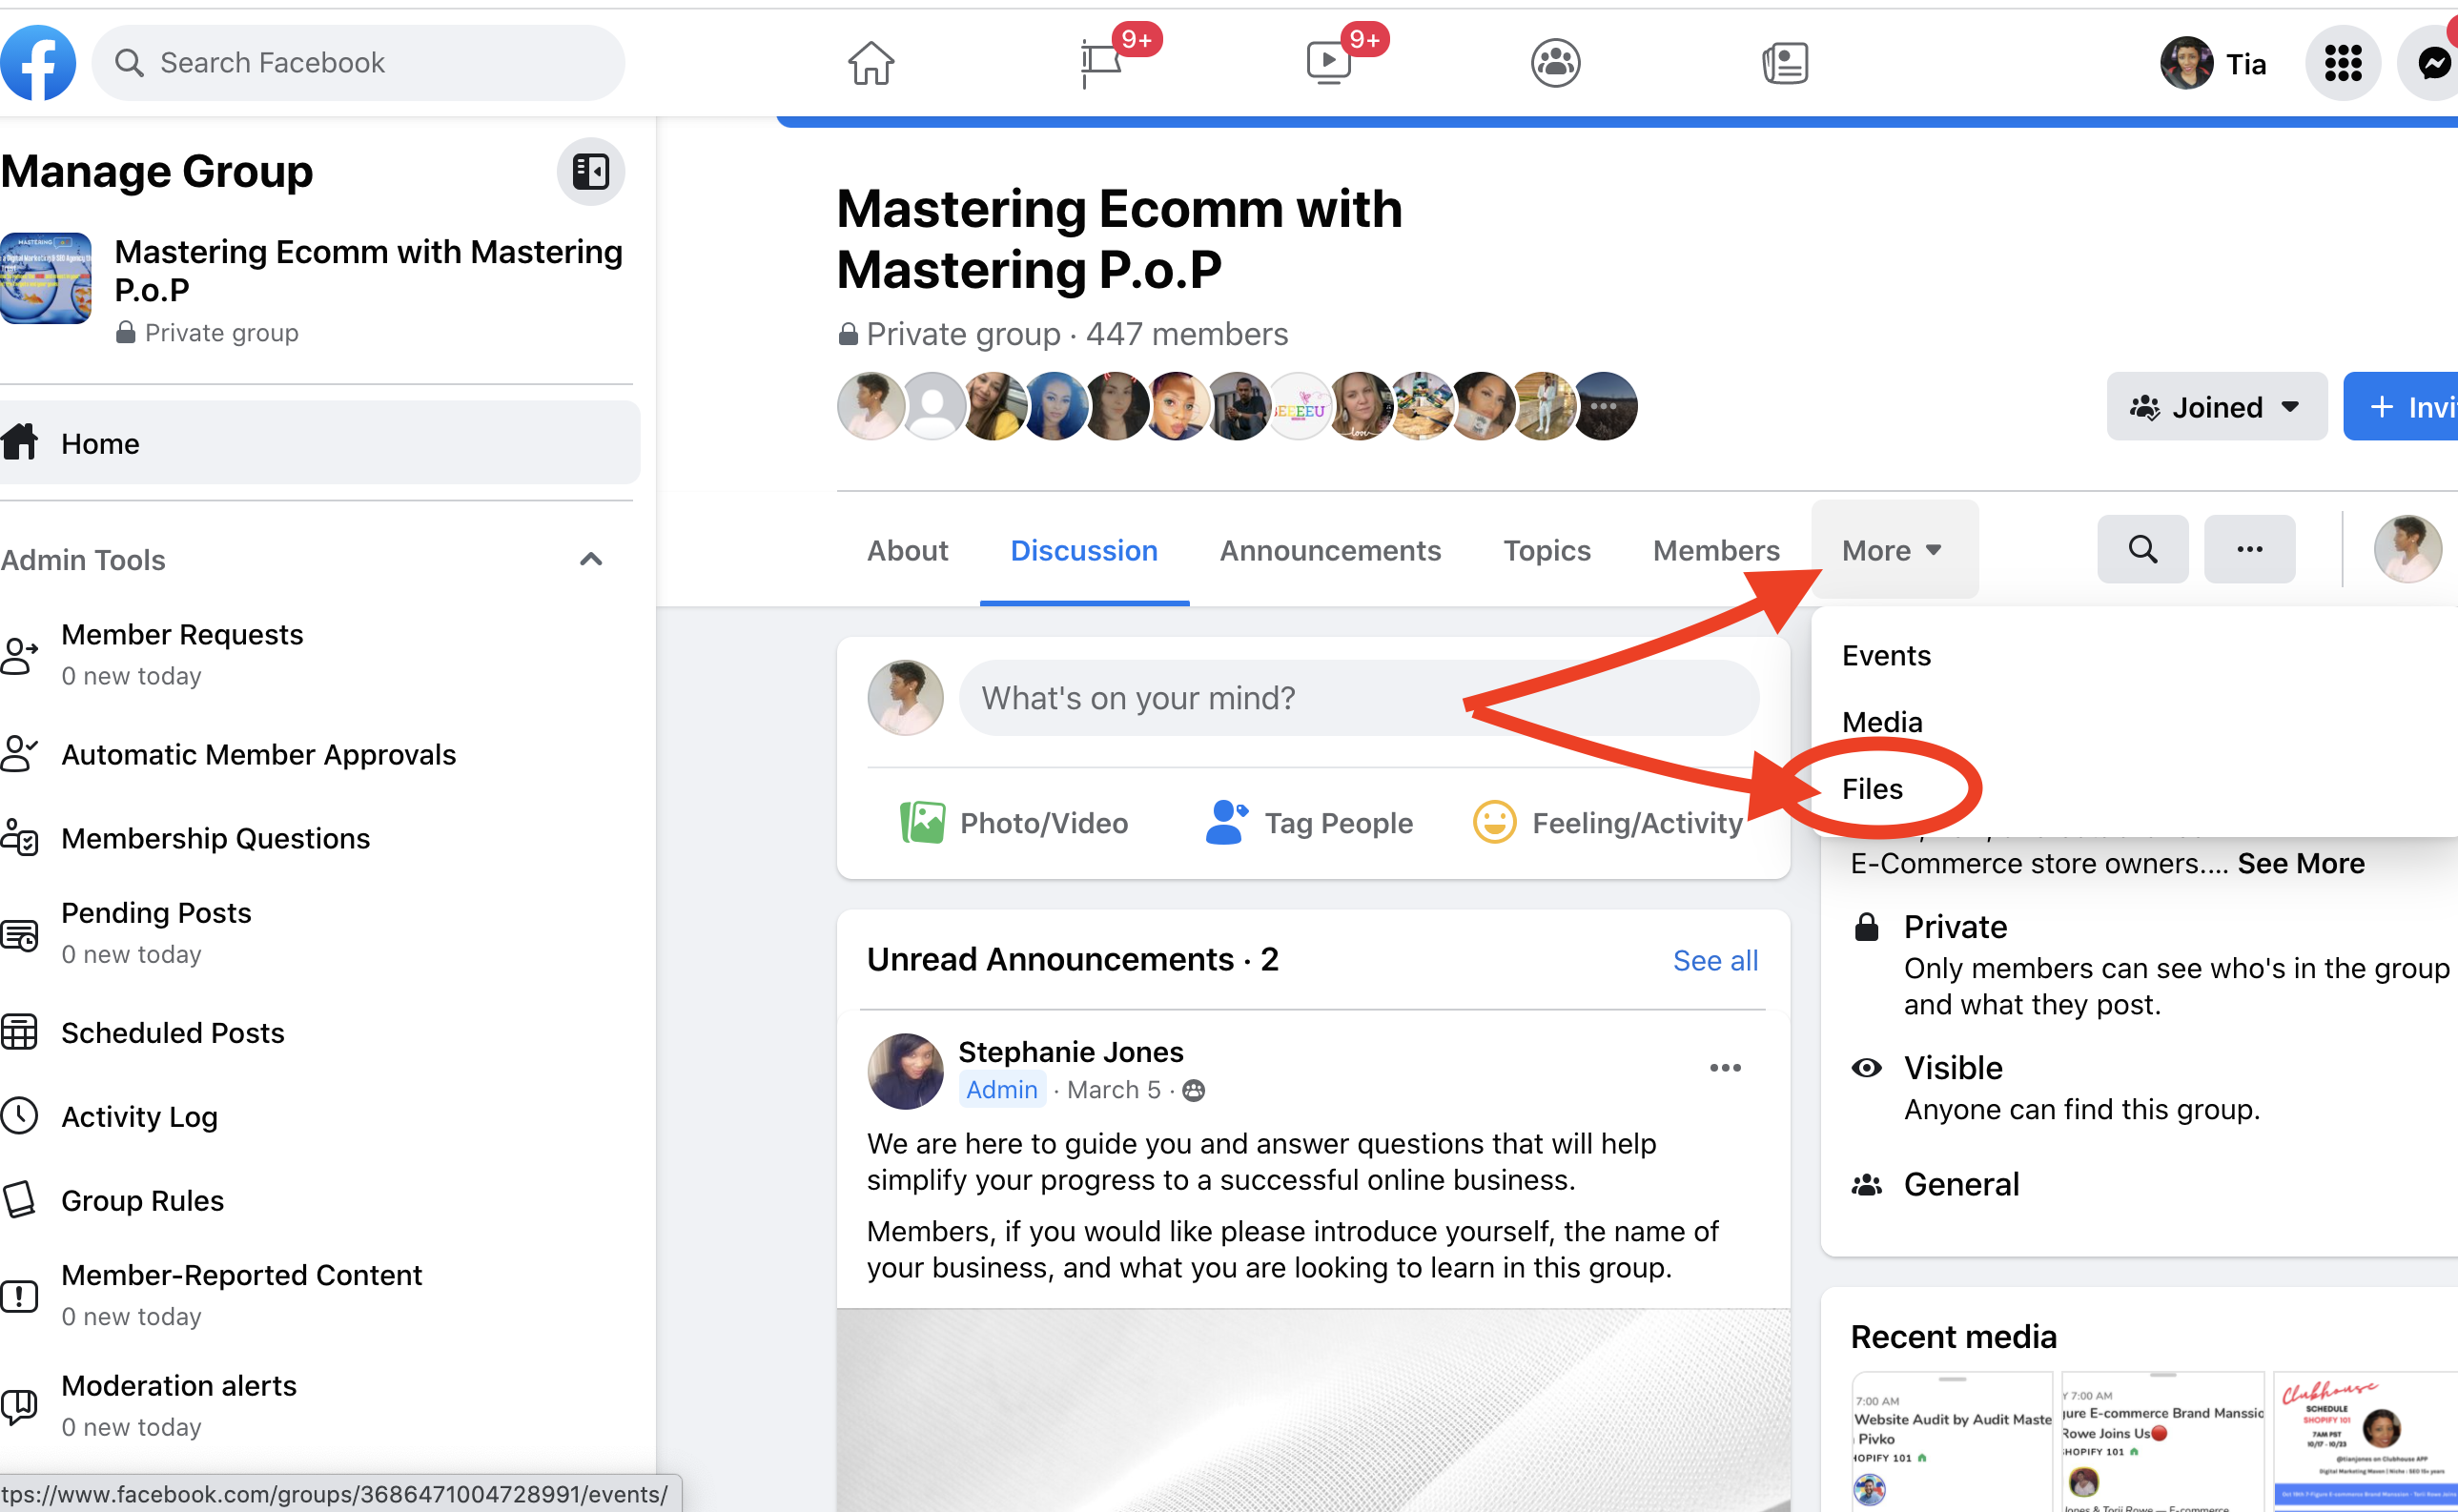Switch to the Discussion tab

pyautogui.click(x=1084, y=550)
